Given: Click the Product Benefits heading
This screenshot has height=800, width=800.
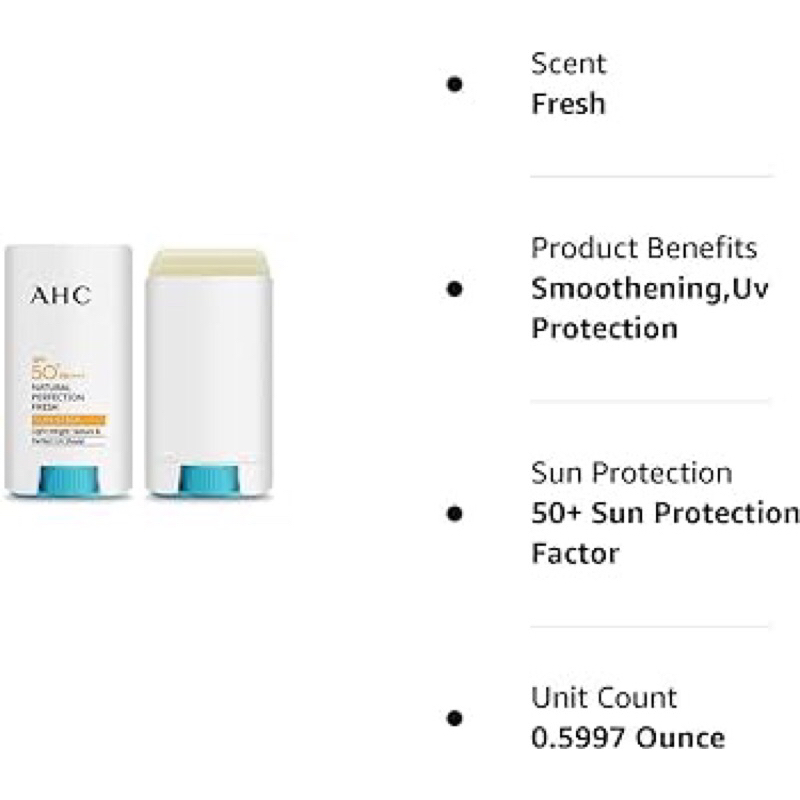Looking at the screenshot, I should [x=644, y=248].
